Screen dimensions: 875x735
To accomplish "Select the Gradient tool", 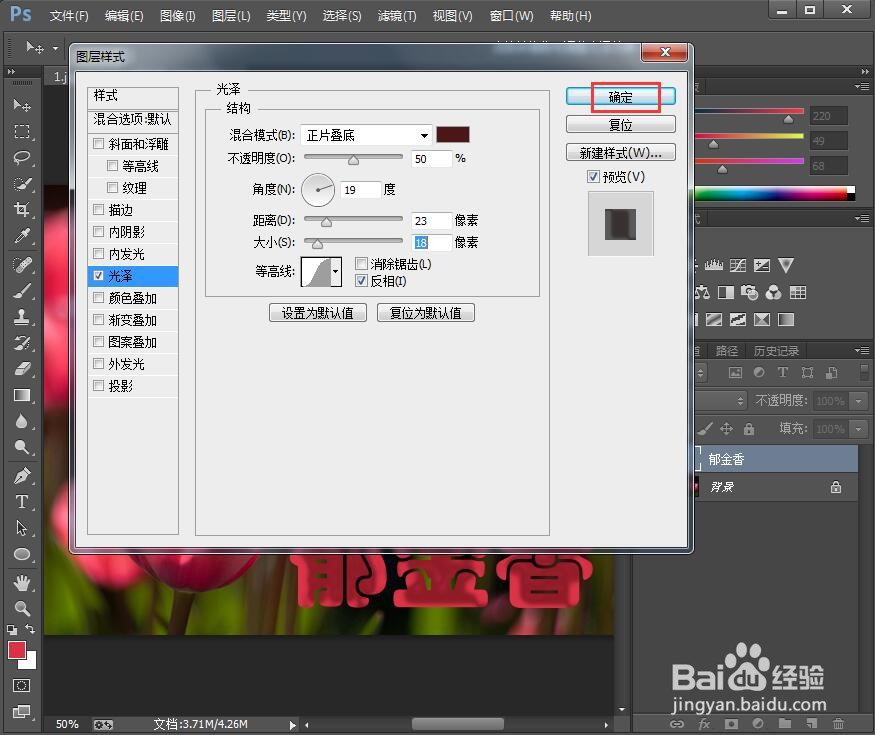I will (22, 395).
